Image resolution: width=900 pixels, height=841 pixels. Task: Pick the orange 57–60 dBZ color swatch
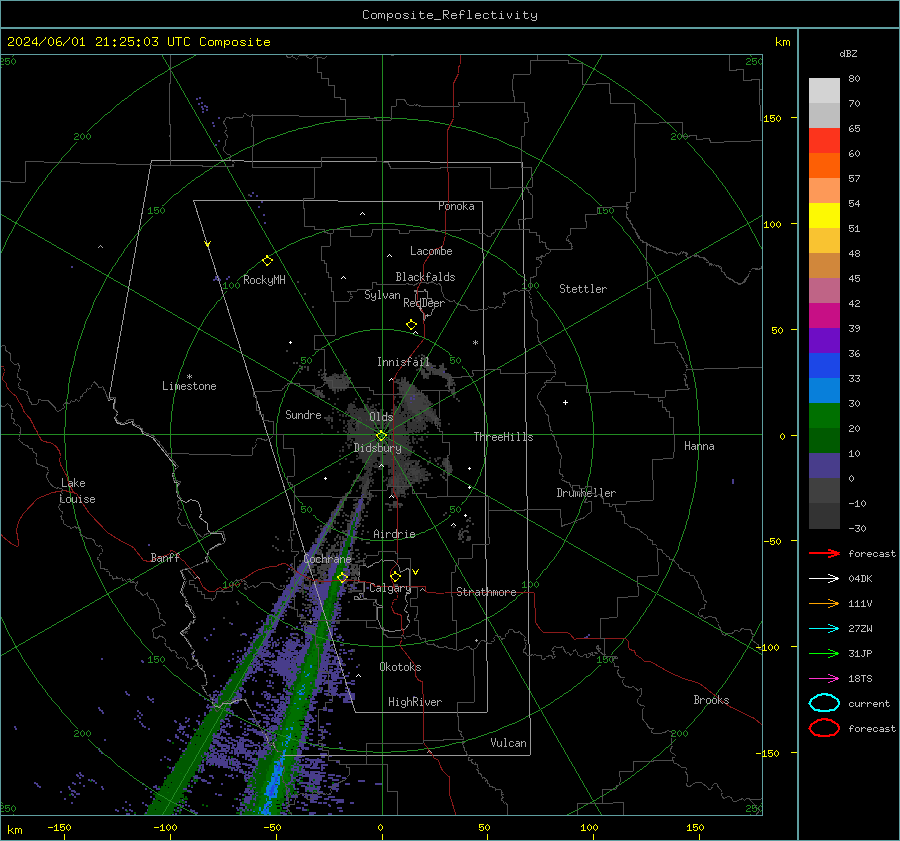[x=824, y=166]
